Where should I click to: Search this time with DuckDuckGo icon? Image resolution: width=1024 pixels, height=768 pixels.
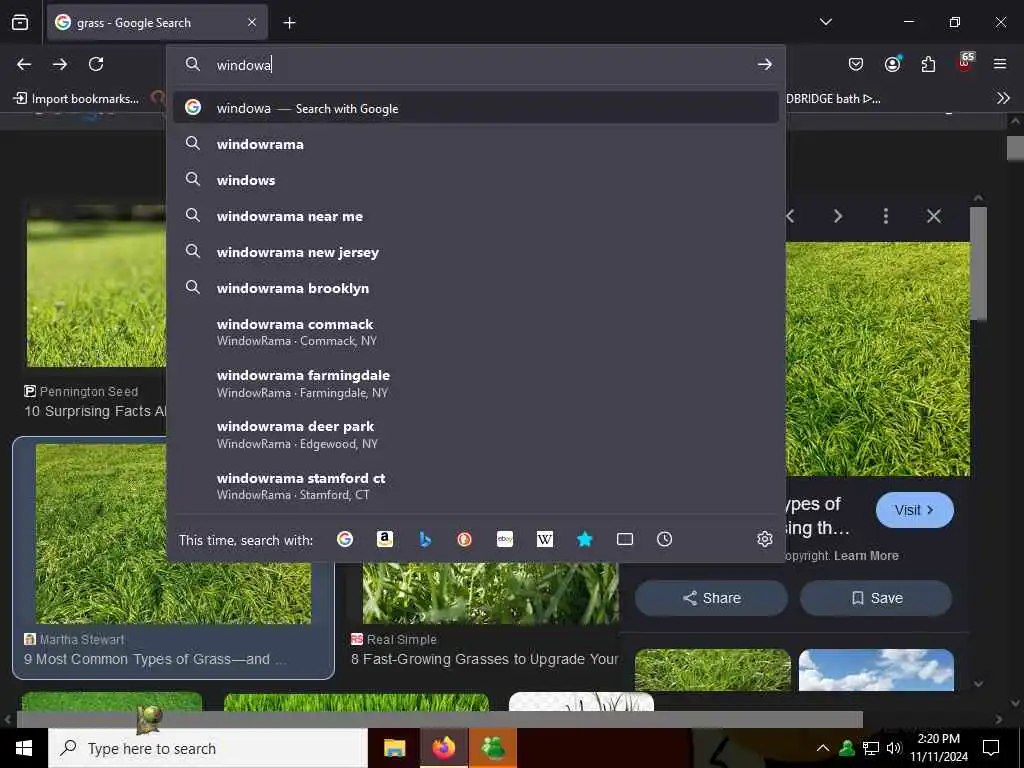464,539
